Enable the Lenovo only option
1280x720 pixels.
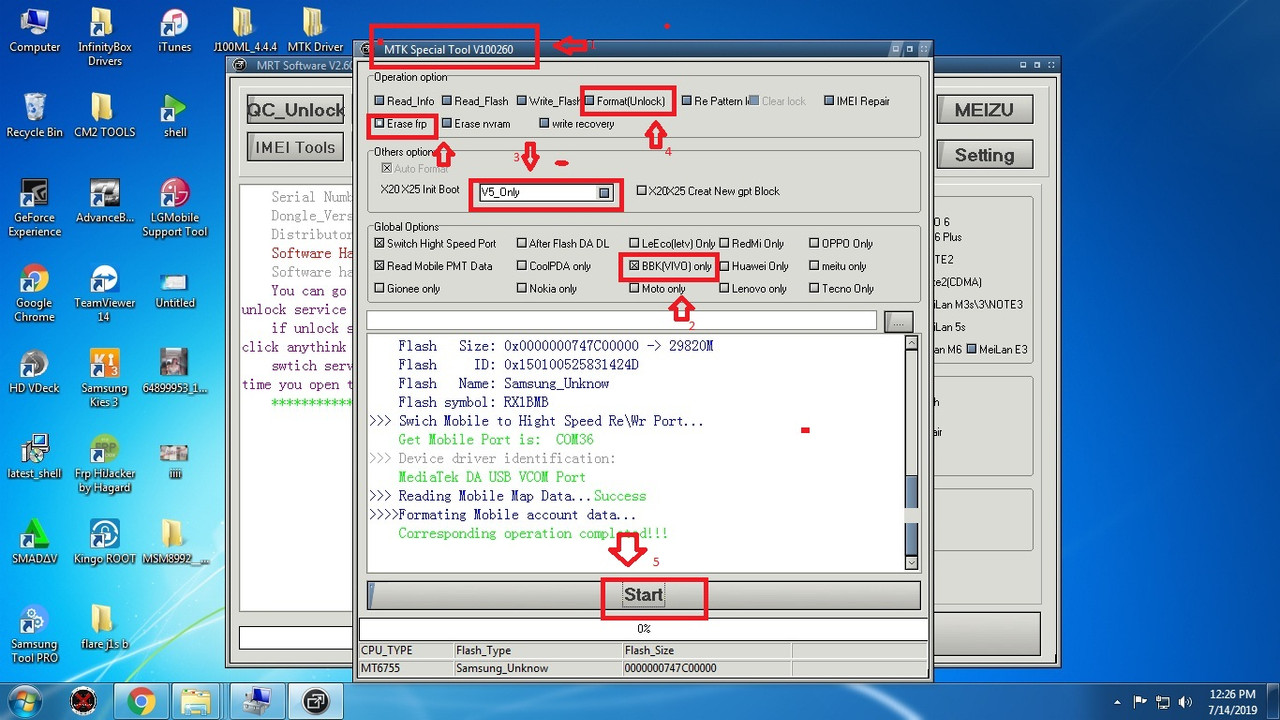(x=724, y=289)
